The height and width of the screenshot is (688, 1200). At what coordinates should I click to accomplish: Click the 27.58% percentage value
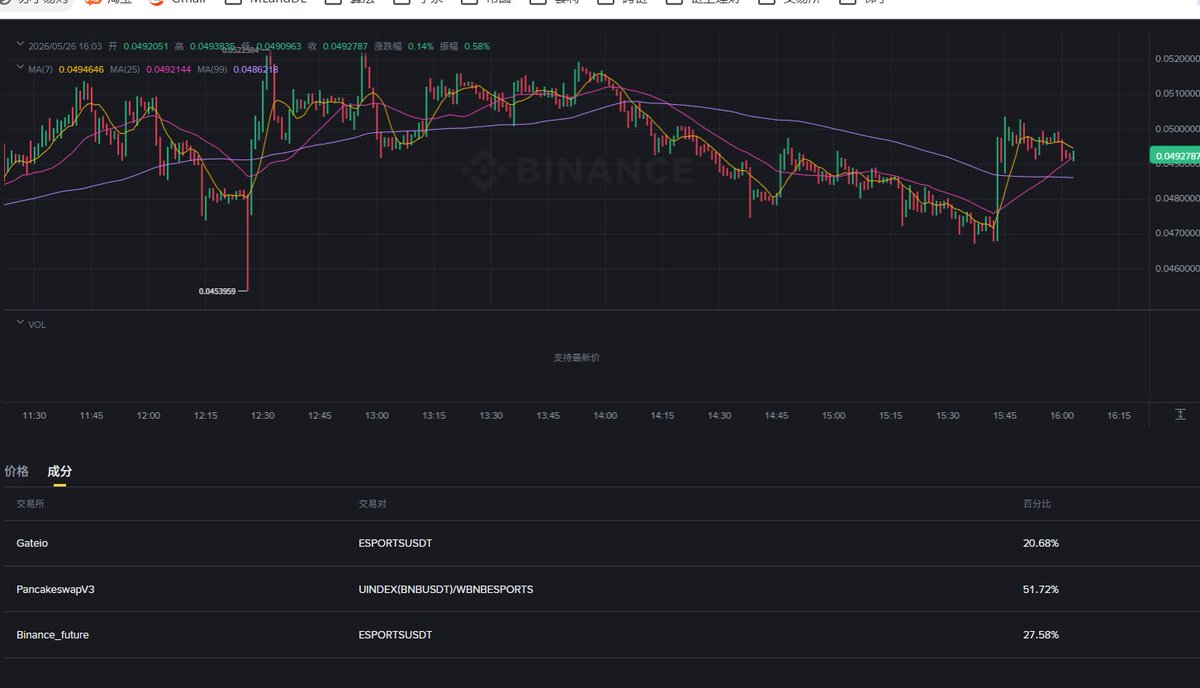tap(1040, 634)
